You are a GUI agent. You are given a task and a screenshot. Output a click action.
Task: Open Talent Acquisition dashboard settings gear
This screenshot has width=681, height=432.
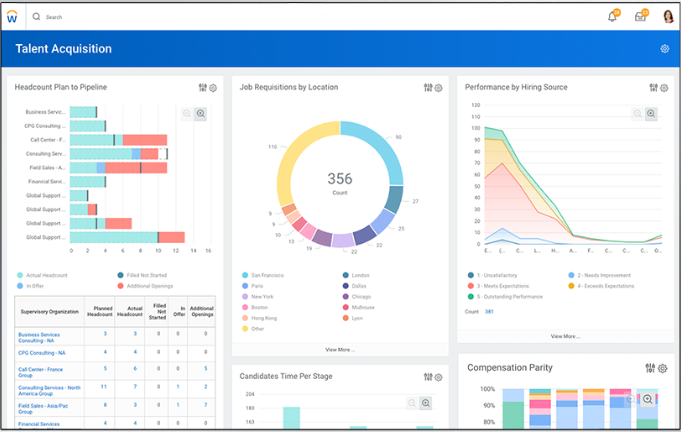(665, 49)
